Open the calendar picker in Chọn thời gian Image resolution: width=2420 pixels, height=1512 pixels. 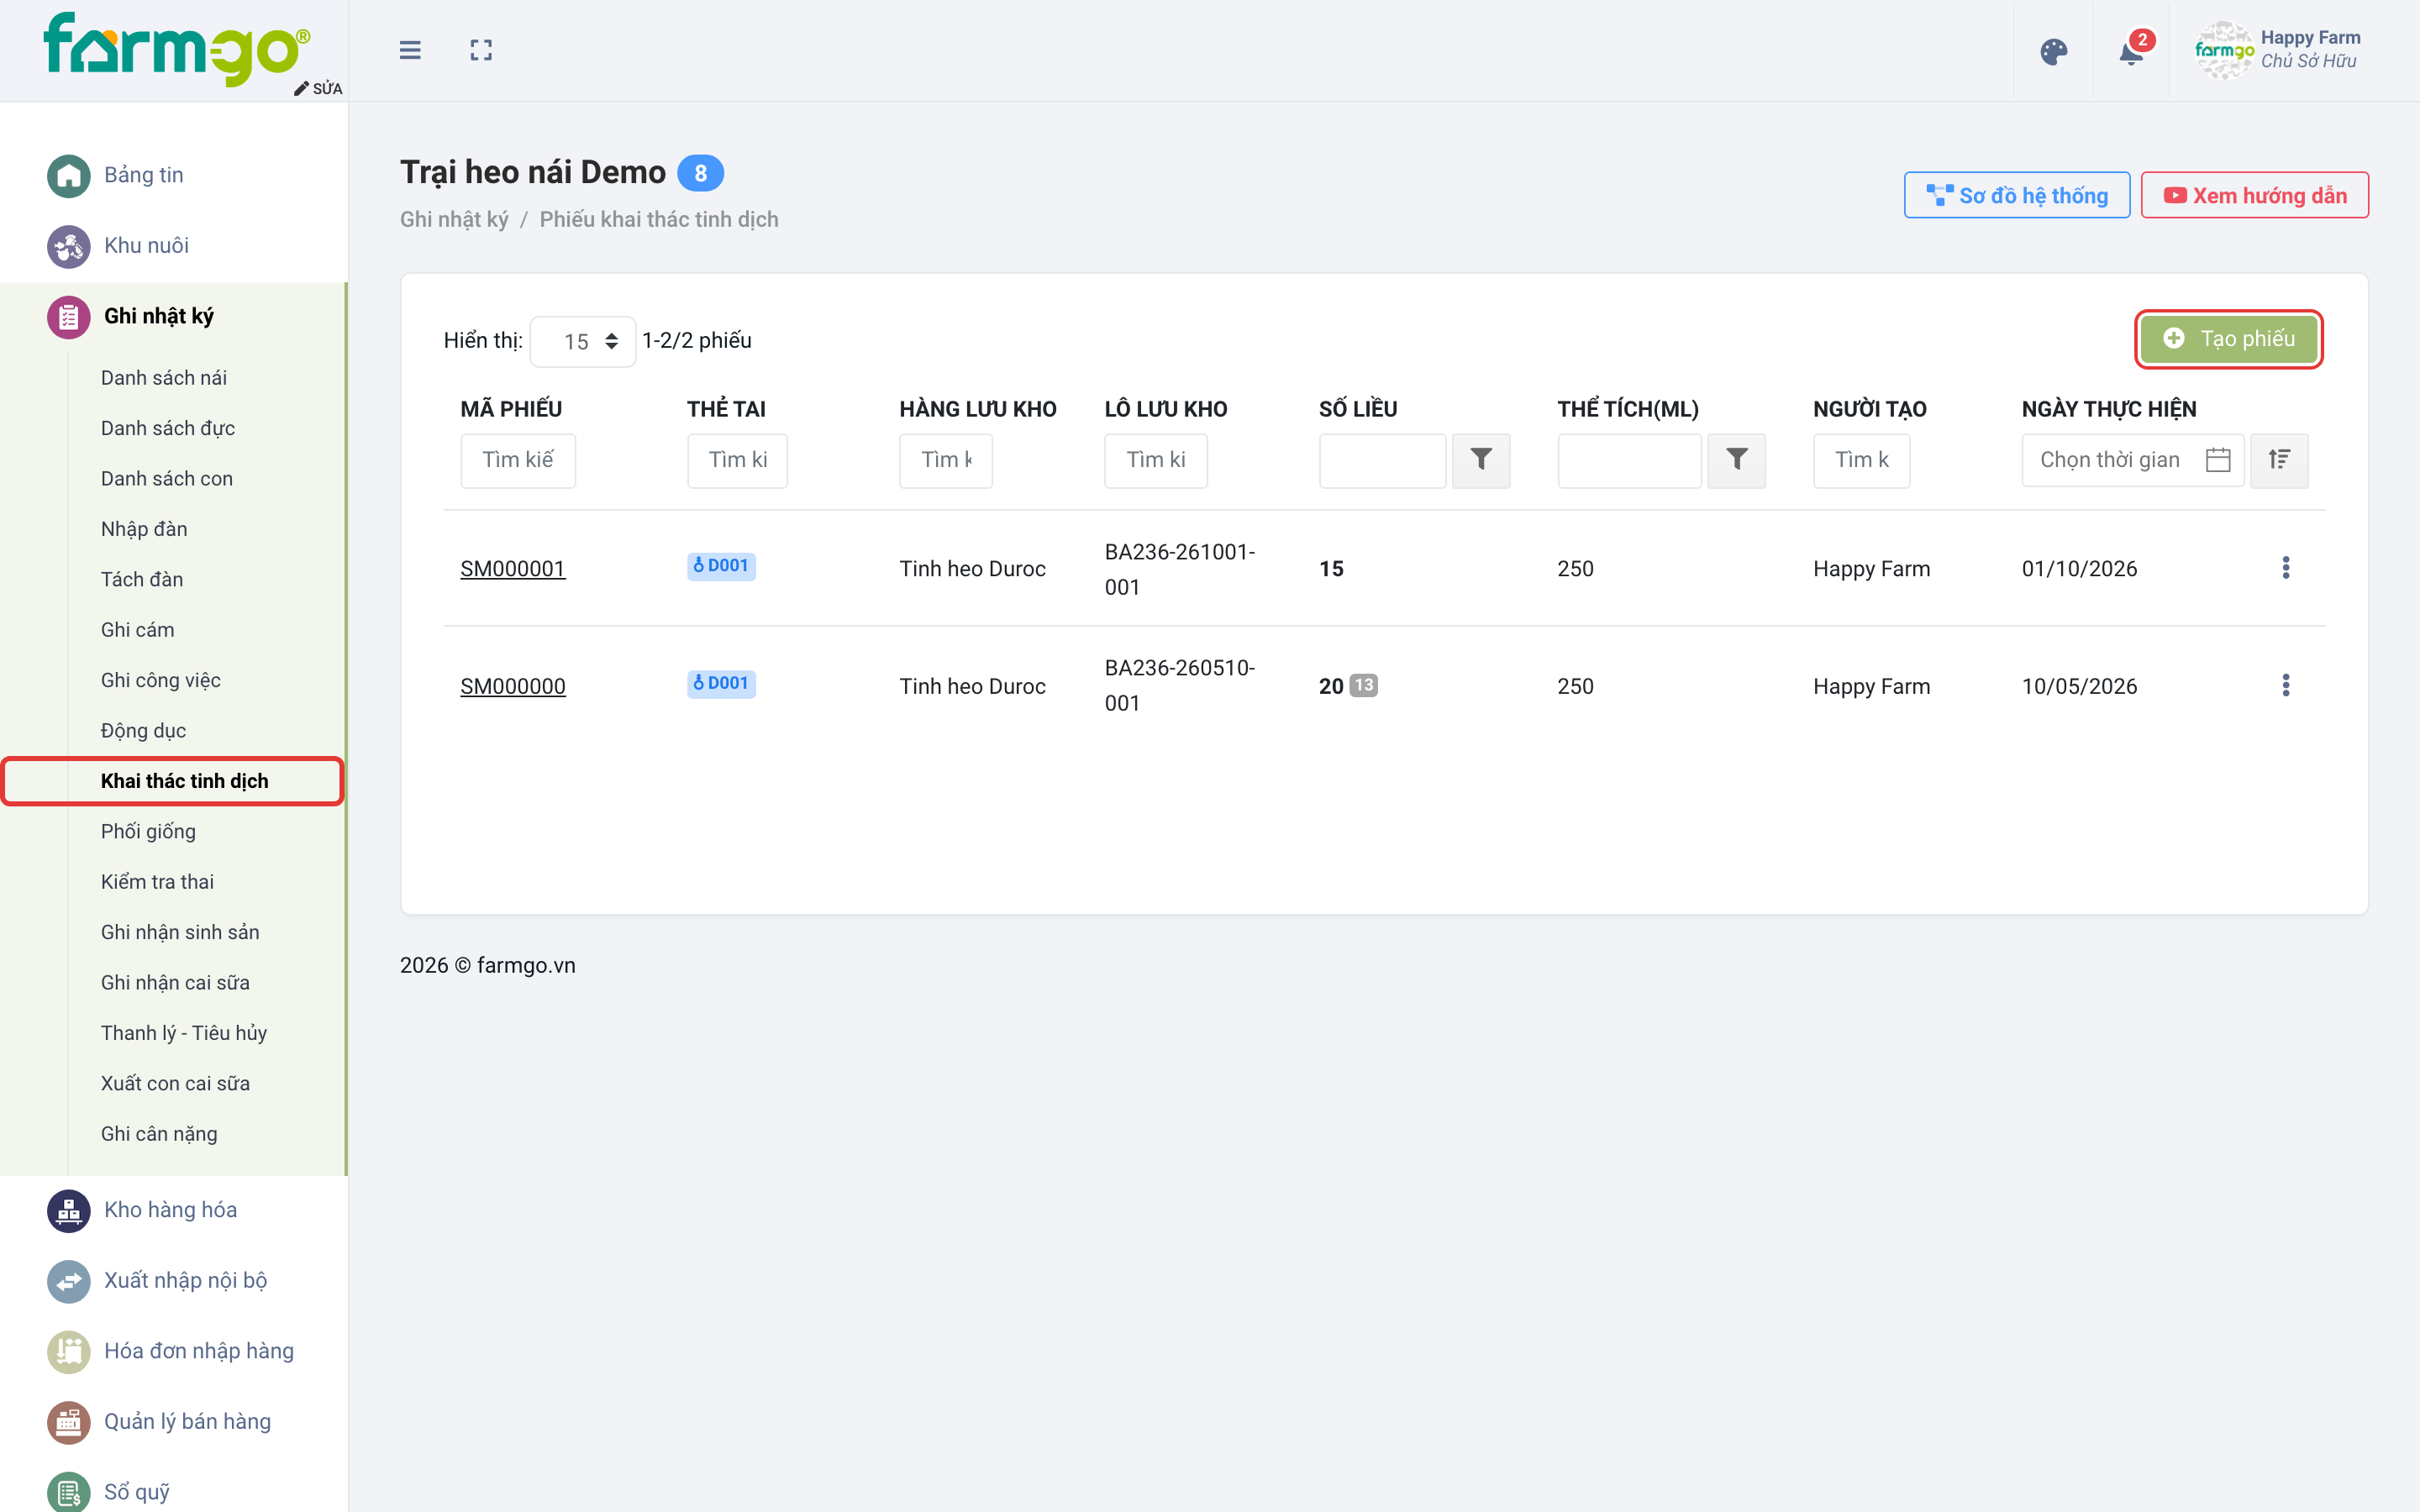[2218, 460]
